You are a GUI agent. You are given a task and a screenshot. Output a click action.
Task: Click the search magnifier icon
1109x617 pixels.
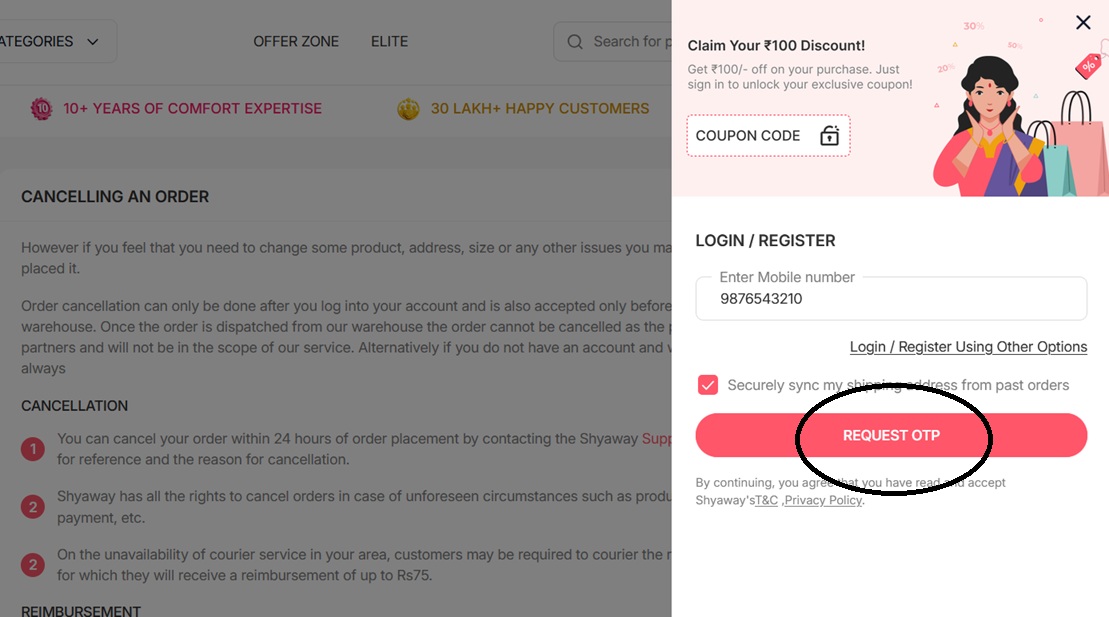[x=575, y=42]
